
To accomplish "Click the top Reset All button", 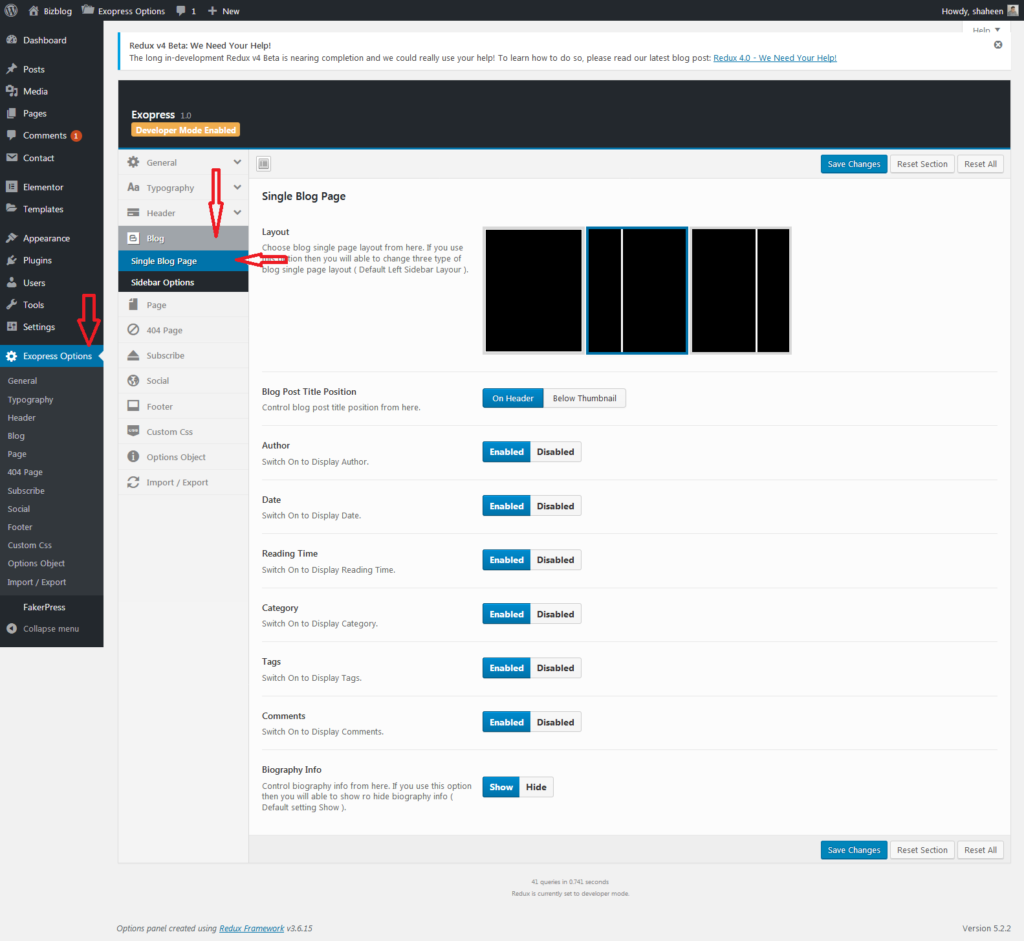I will (980, 164).
